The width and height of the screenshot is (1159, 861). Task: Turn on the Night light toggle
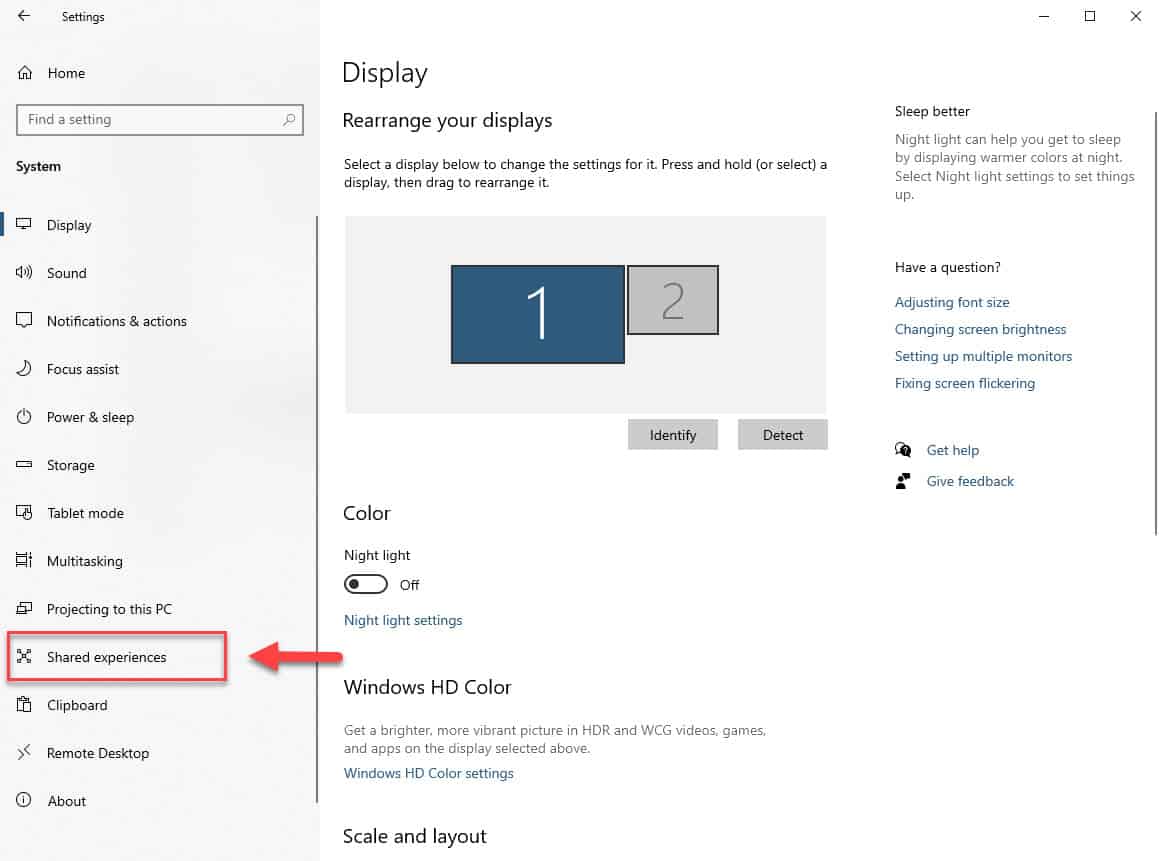tap(365, 584)
